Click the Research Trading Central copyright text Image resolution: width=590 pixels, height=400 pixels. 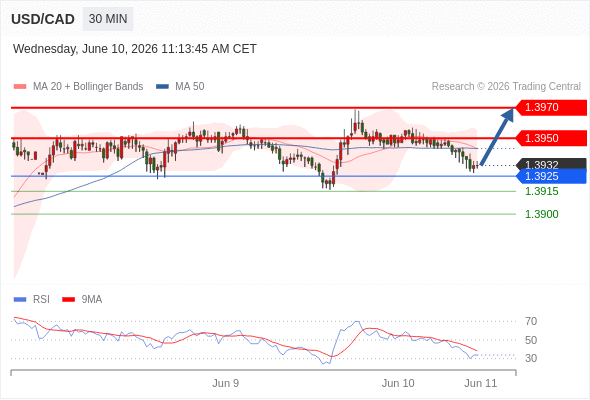(x=506, y=87)
